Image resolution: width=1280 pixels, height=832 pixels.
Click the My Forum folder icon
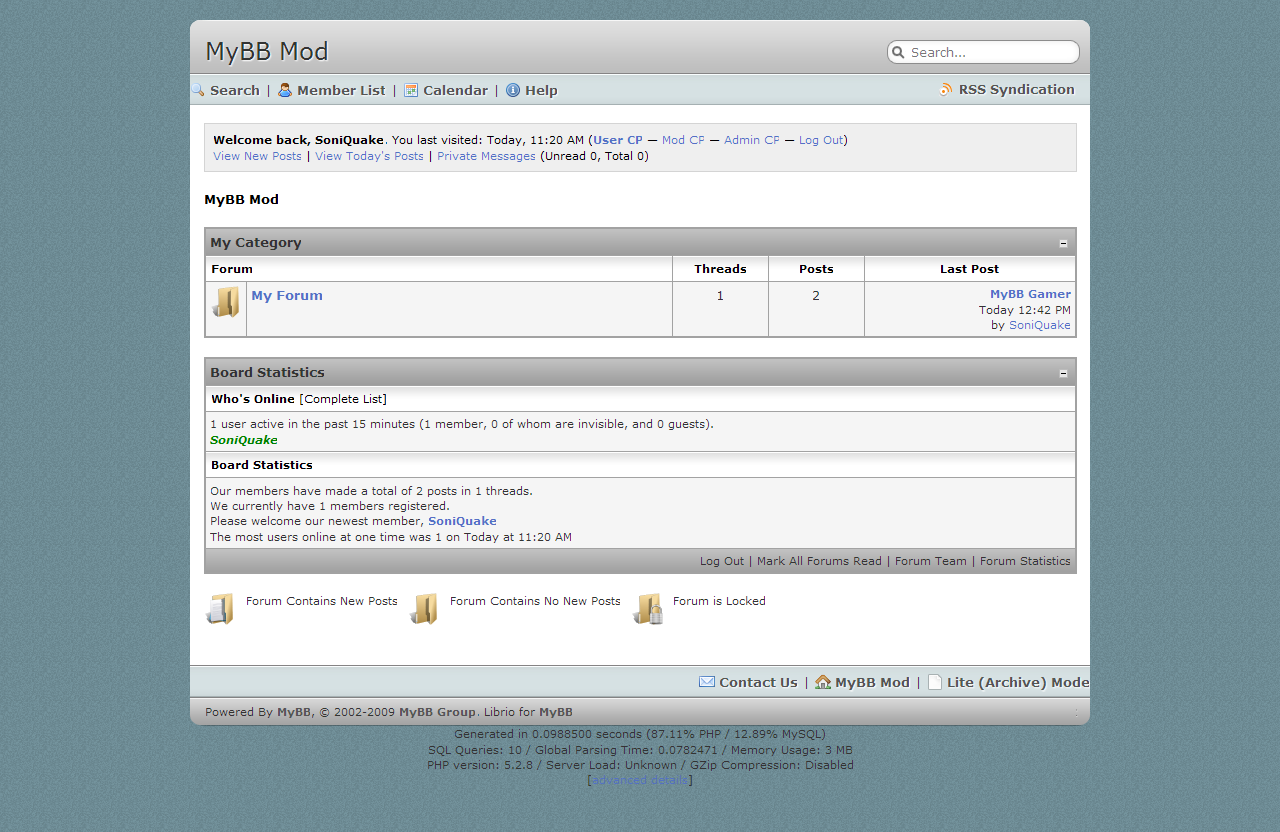coord(226,302)
